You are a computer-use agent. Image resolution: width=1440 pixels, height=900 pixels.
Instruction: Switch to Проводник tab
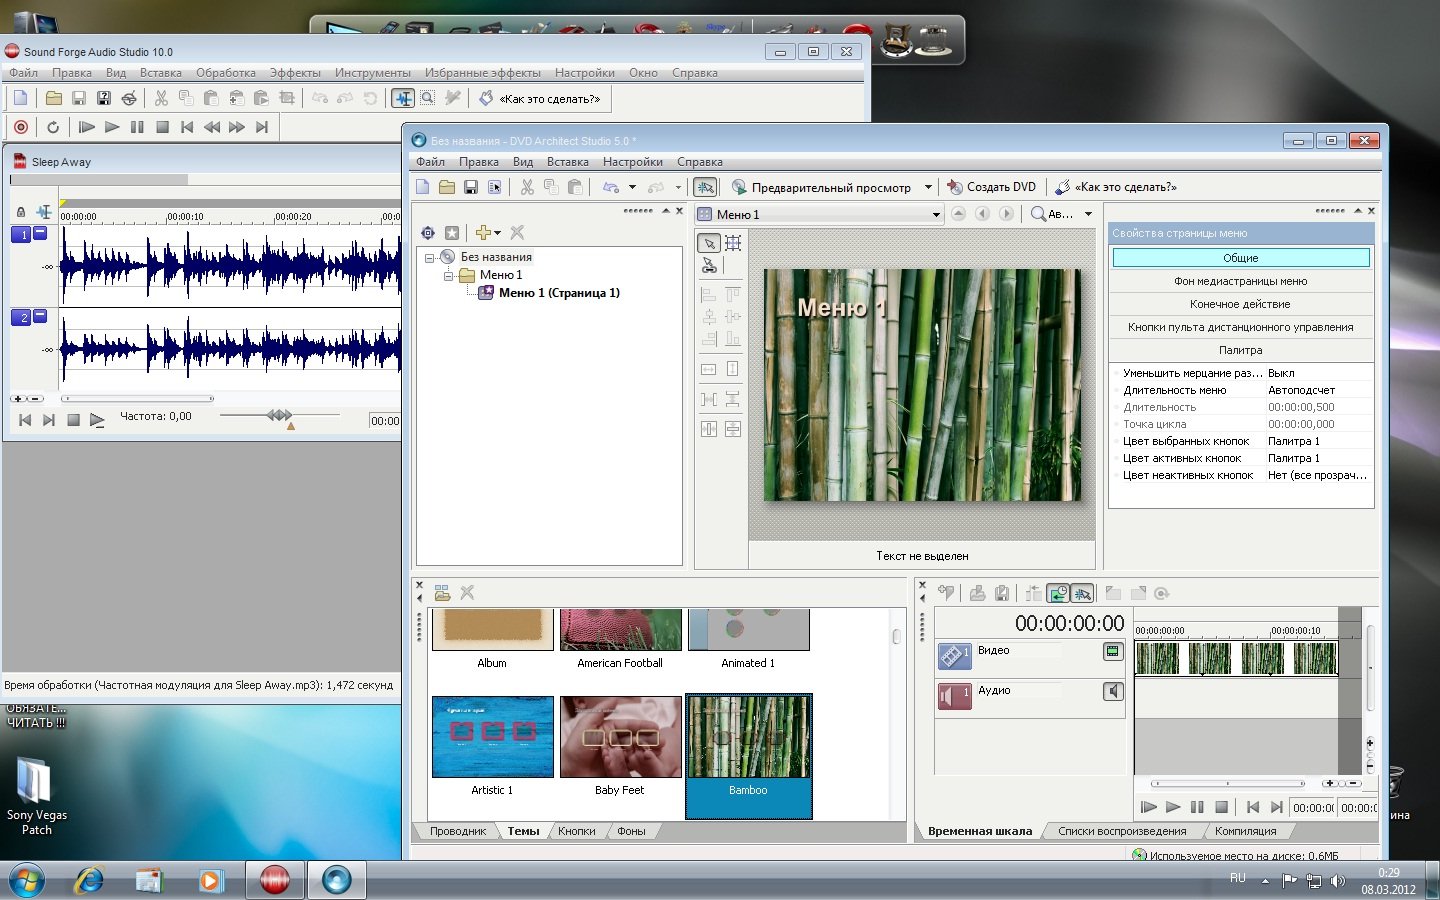tap(458, 831)
